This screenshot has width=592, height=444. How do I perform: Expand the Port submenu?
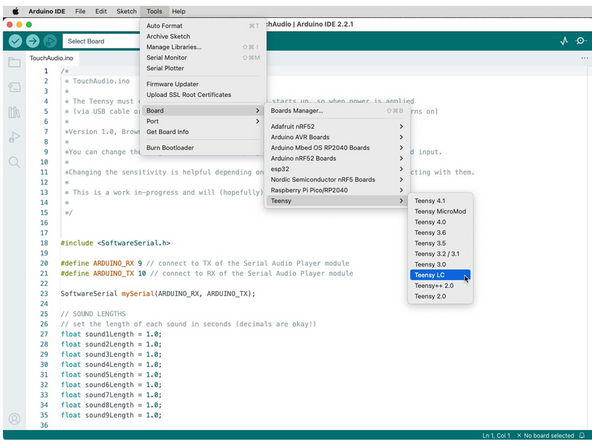203,121
